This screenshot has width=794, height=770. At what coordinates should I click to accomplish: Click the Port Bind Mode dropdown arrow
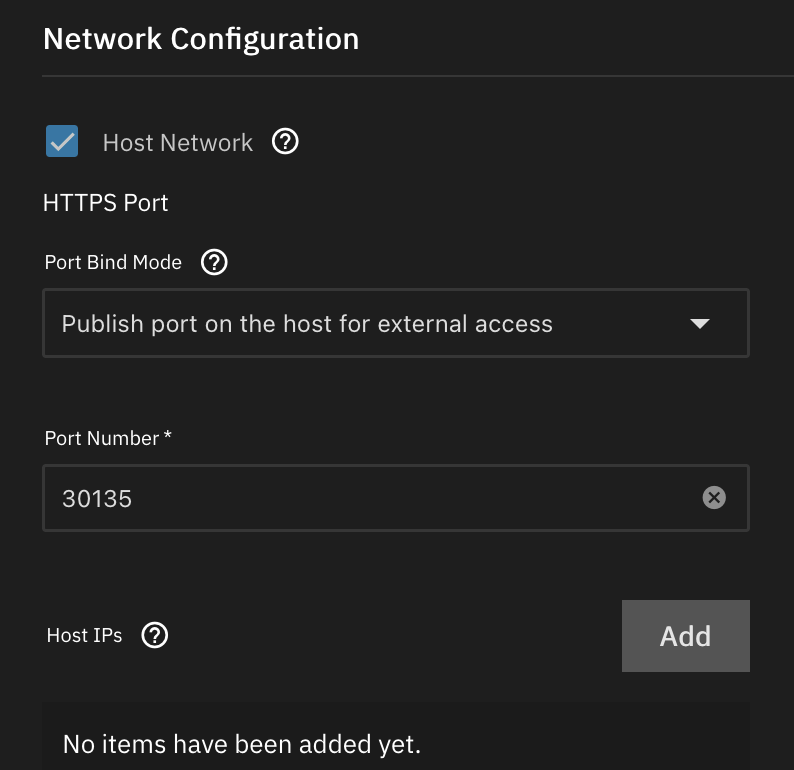(700, 324)
